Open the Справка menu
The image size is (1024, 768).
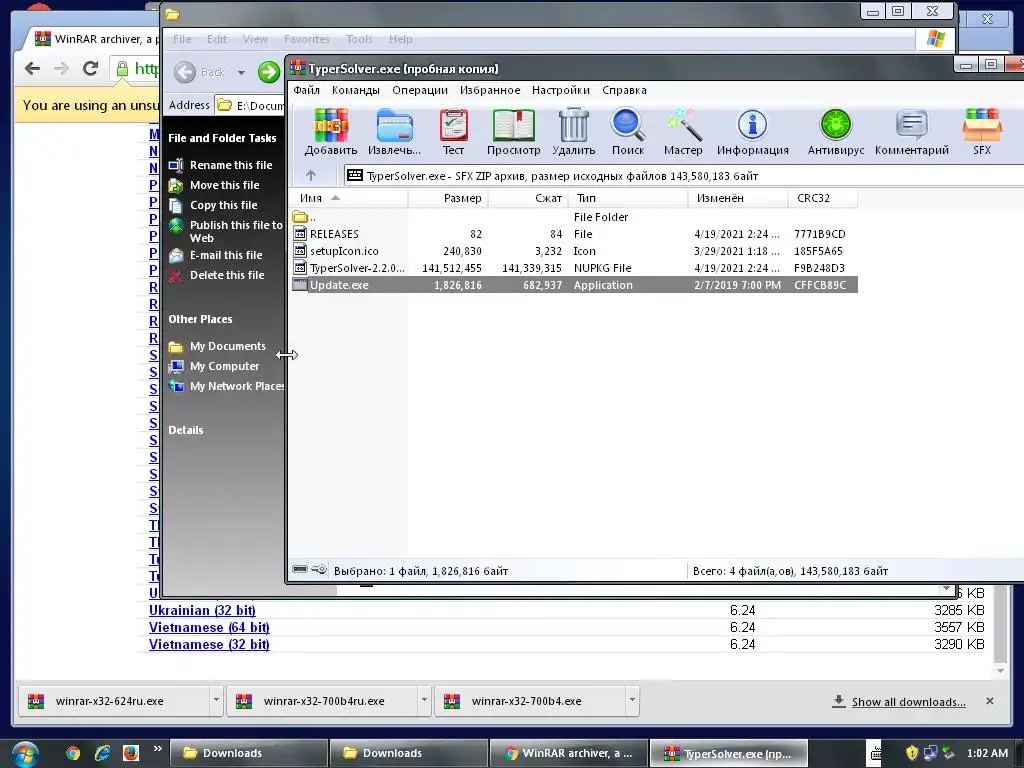(x=624, y=90)
